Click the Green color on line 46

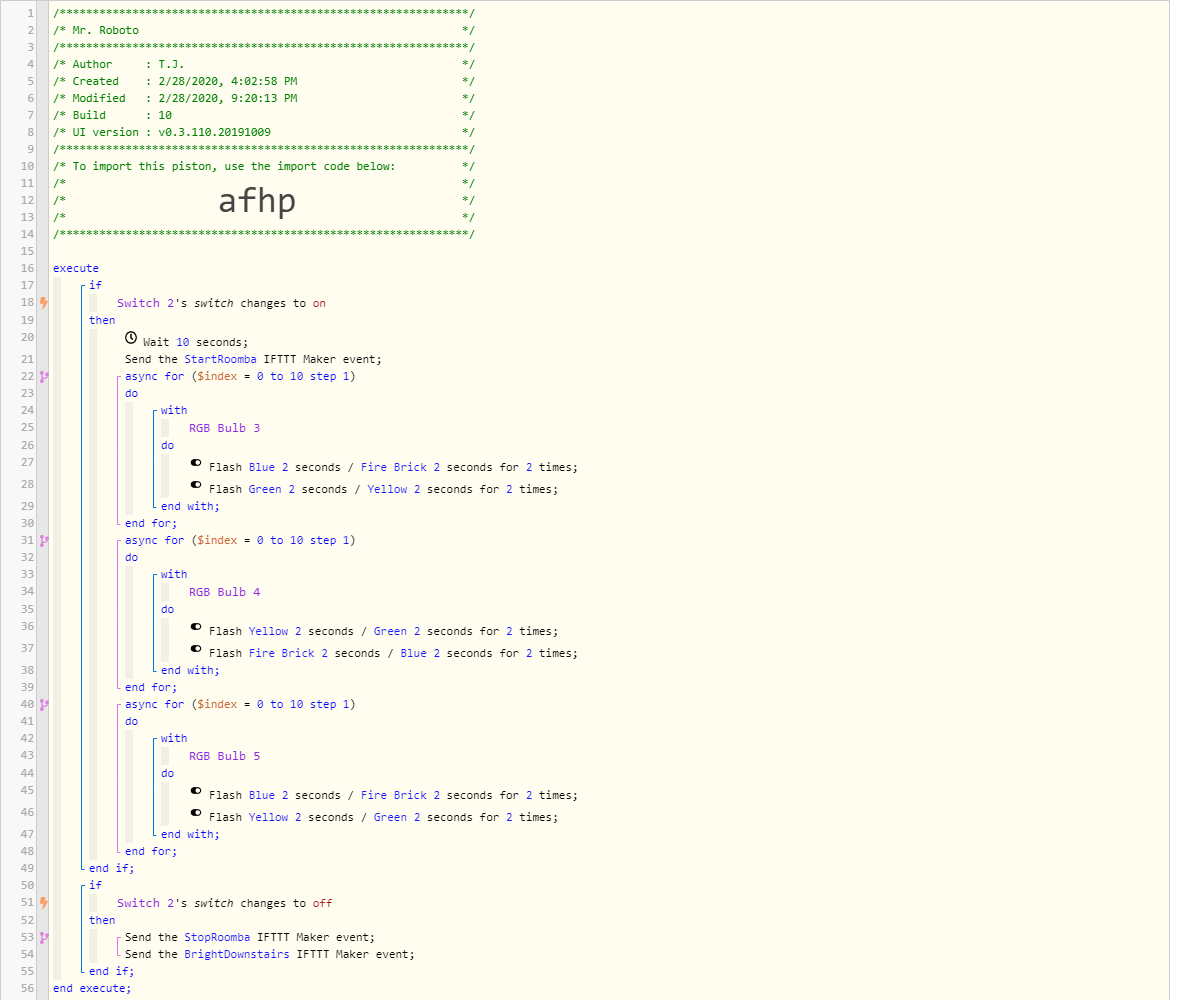point(390,817)
